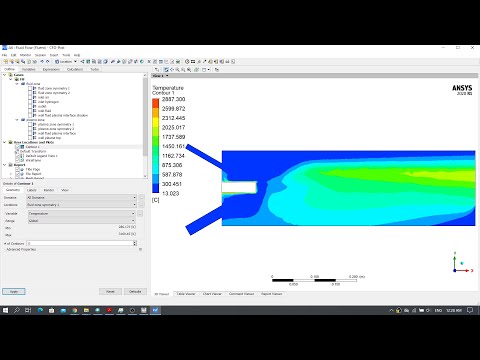Open the Timestep Selector clock icon
The width and height of the screenshot is (480, 360).
187,62
